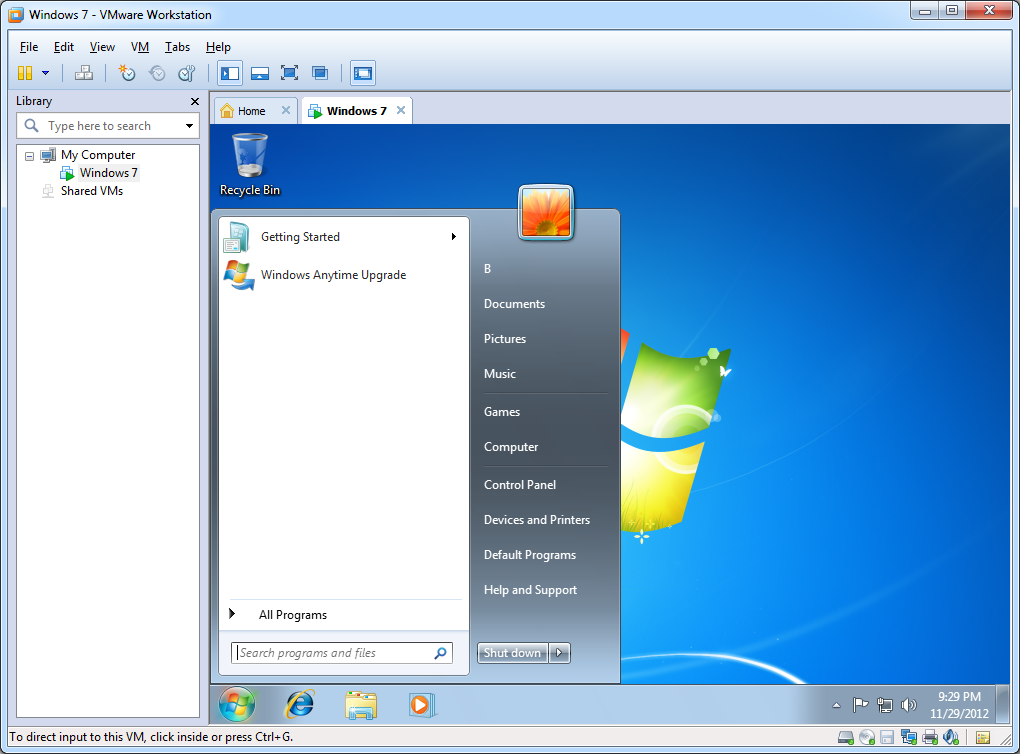Viewport: 1020px width, 754px height.
Task: Click the Shut down button
Action: click(512, 653)
